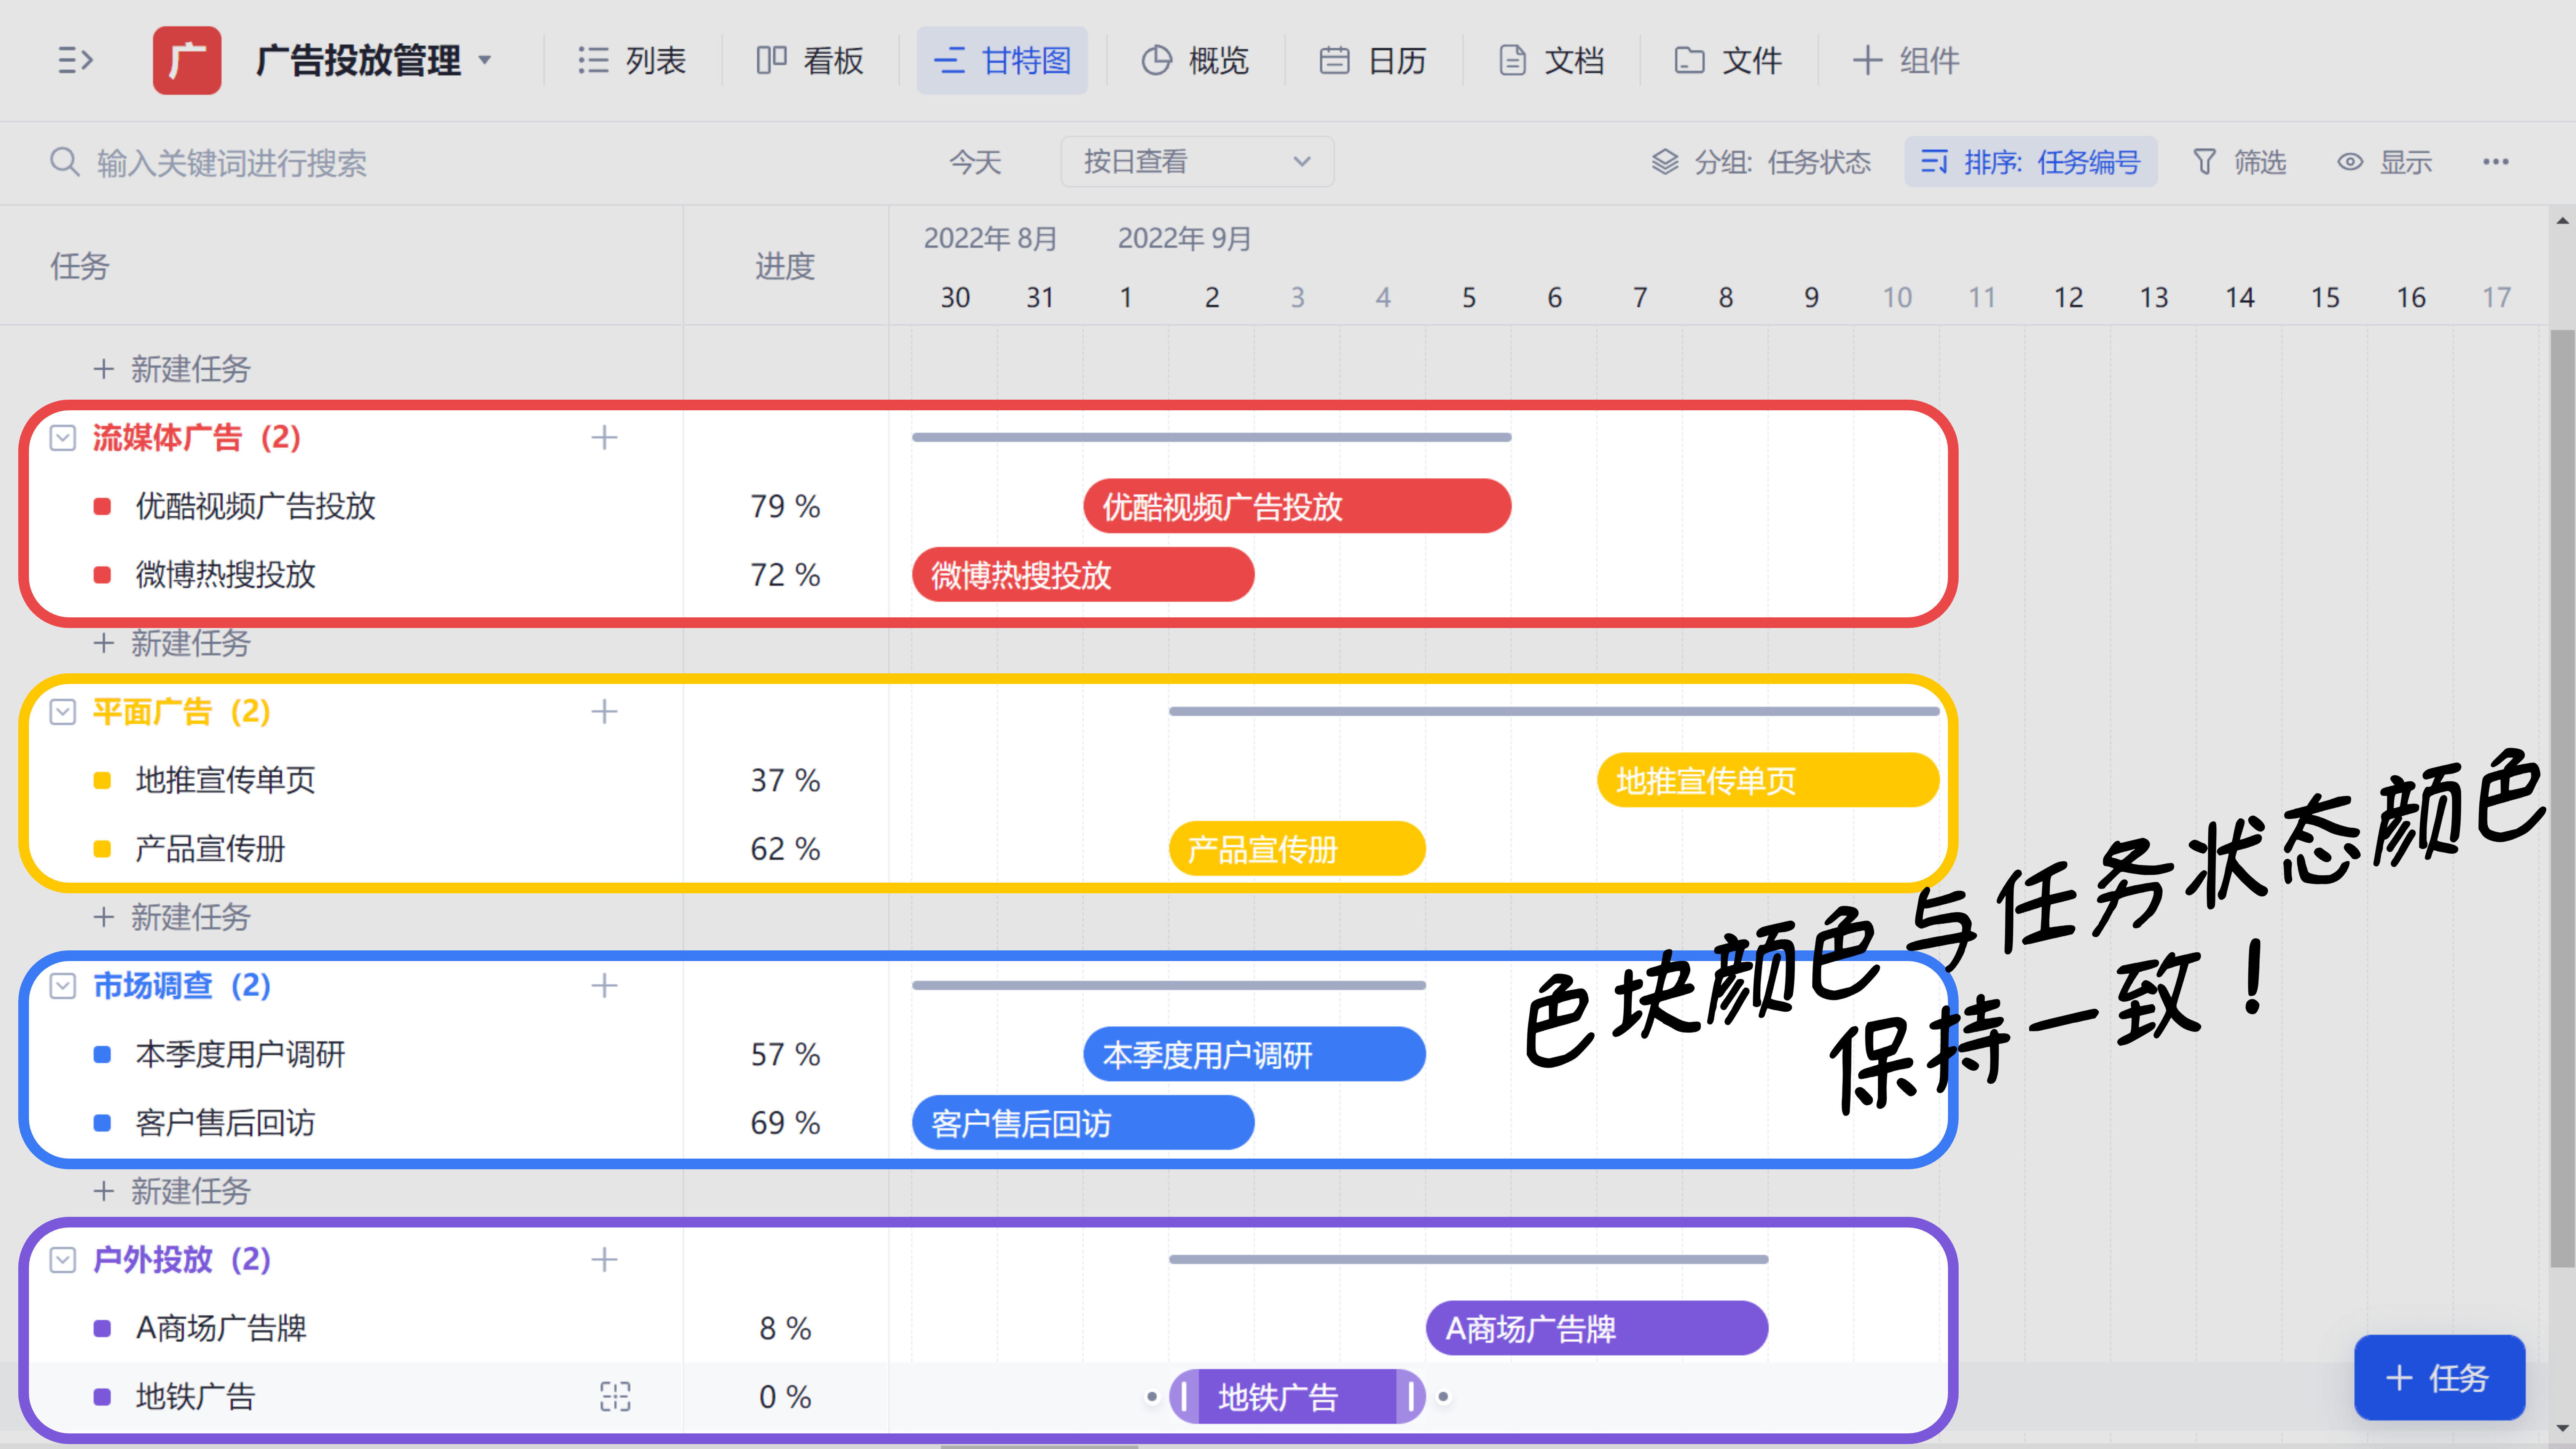2576x1449 pixels.
Task: Click the plus icon beside 流媒体广告 group
Action: click(604, 438)
